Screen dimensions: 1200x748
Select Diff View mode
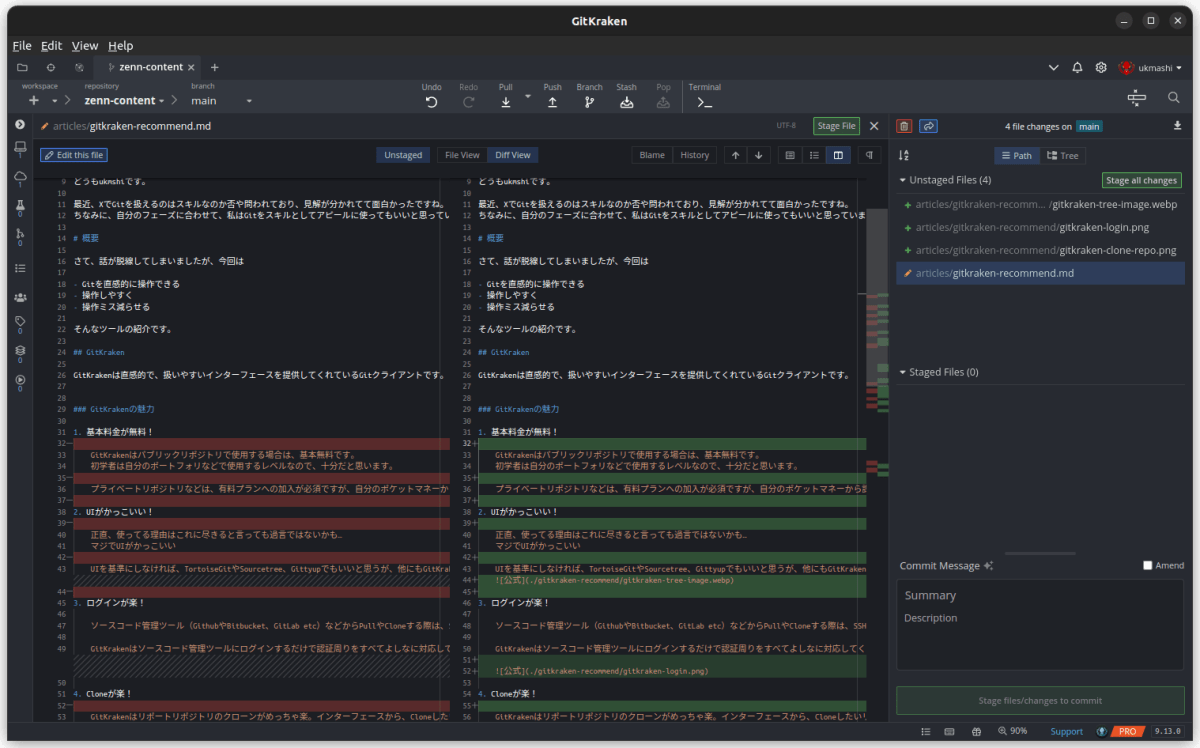point(513,155)
